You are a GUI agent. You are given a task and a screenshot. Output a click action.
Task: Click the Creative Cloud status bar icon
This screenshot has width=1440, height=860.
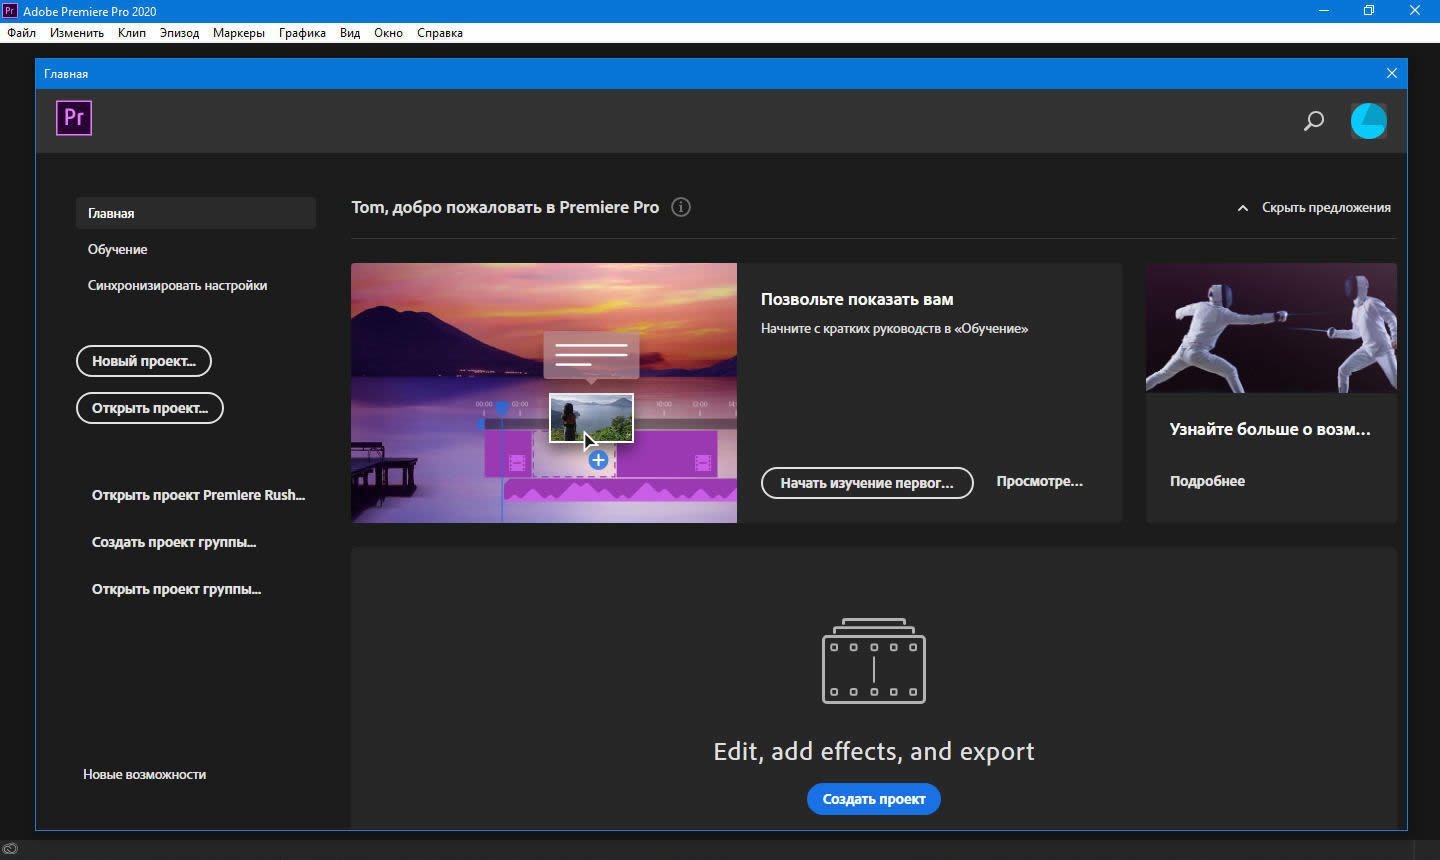point(10,849)
